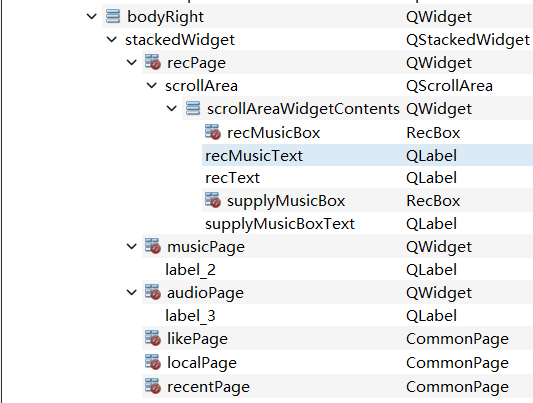The height and width of the screenshot is (403, 533).
Task: Click RecBox class of recMusicBox
Action: [x=433, y=133]
